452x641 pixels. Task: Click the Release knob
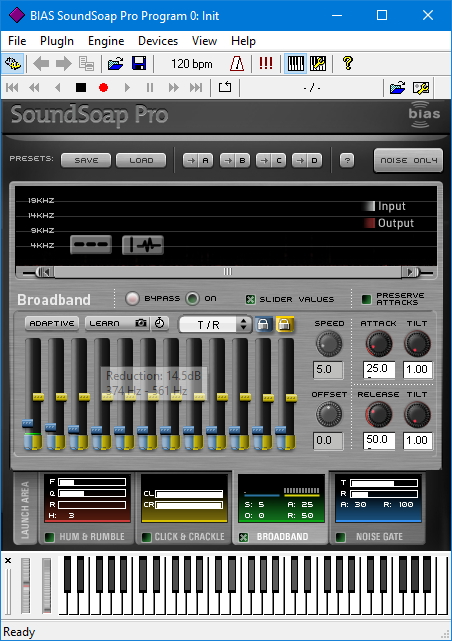click(379, 414)
